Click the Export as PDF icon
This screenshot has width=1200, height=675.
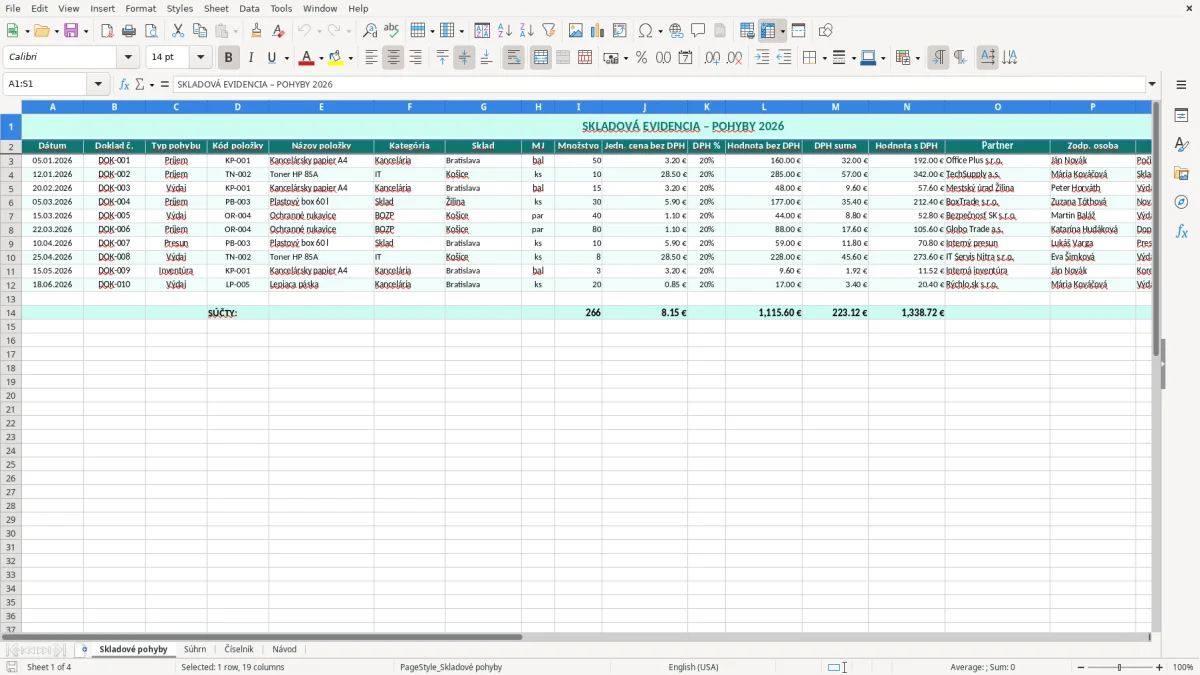coord(107,31)
